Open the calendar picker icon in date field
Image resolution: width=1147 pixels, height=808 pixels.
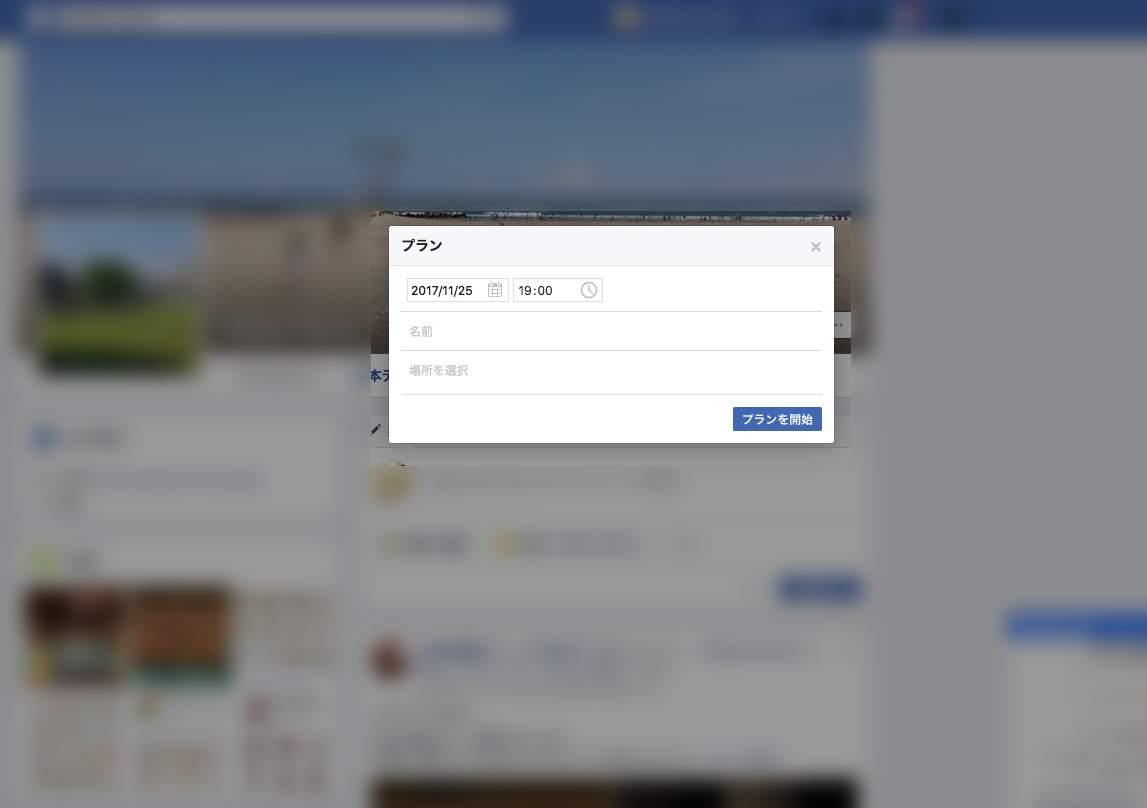click(495, 290)
